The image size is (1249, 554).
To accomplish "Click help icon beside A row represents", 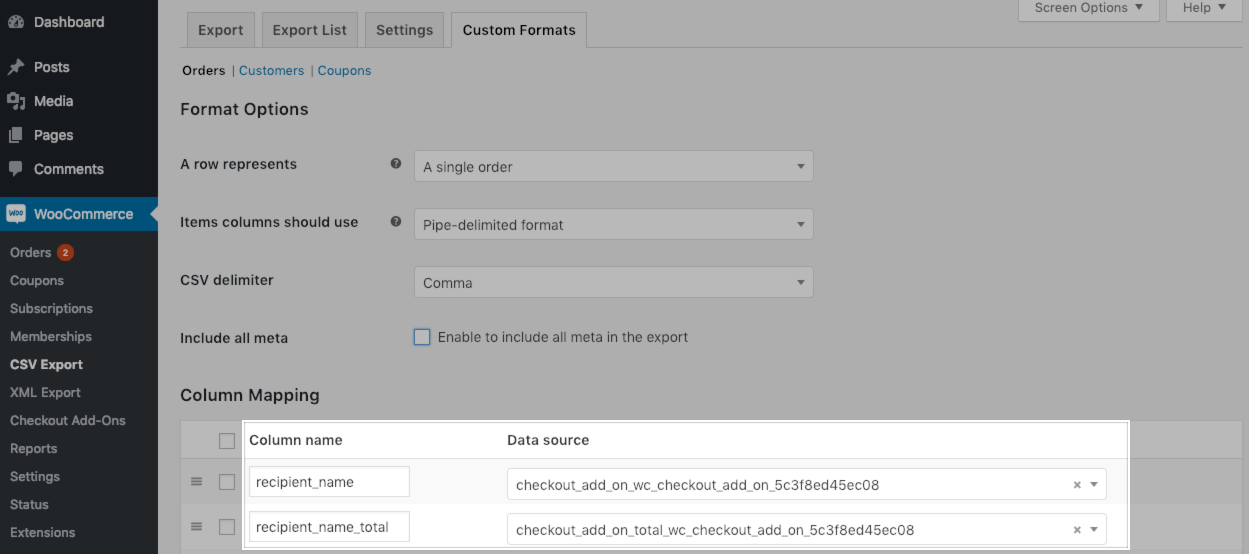I will point(396,164).
